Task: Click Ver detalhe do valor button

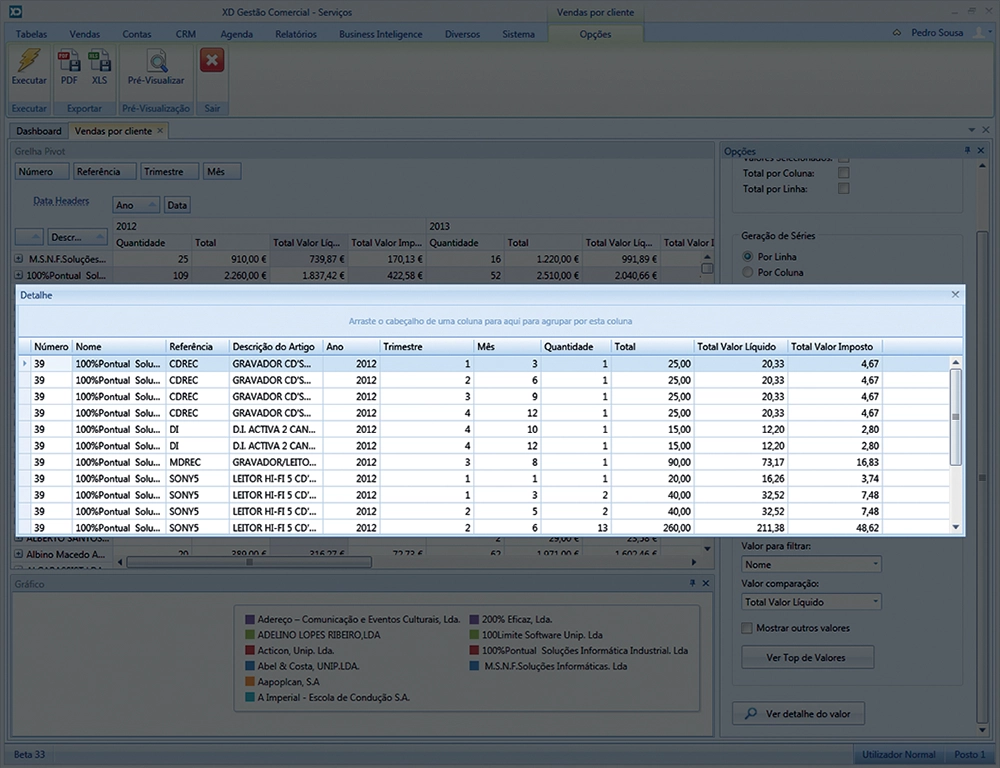Action: (797, 714)
